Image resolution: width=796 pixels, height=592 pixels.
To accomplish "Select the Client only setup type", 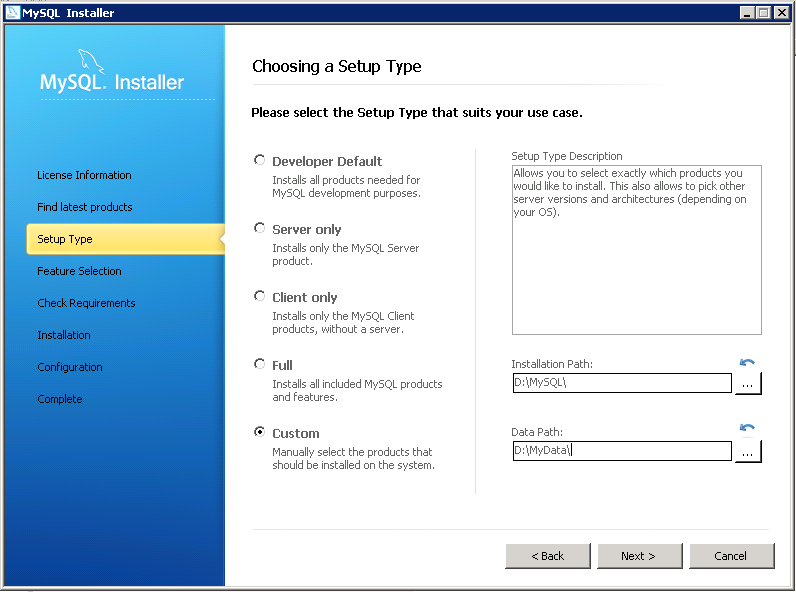I will pyautogui.click(x=259, y=297).
